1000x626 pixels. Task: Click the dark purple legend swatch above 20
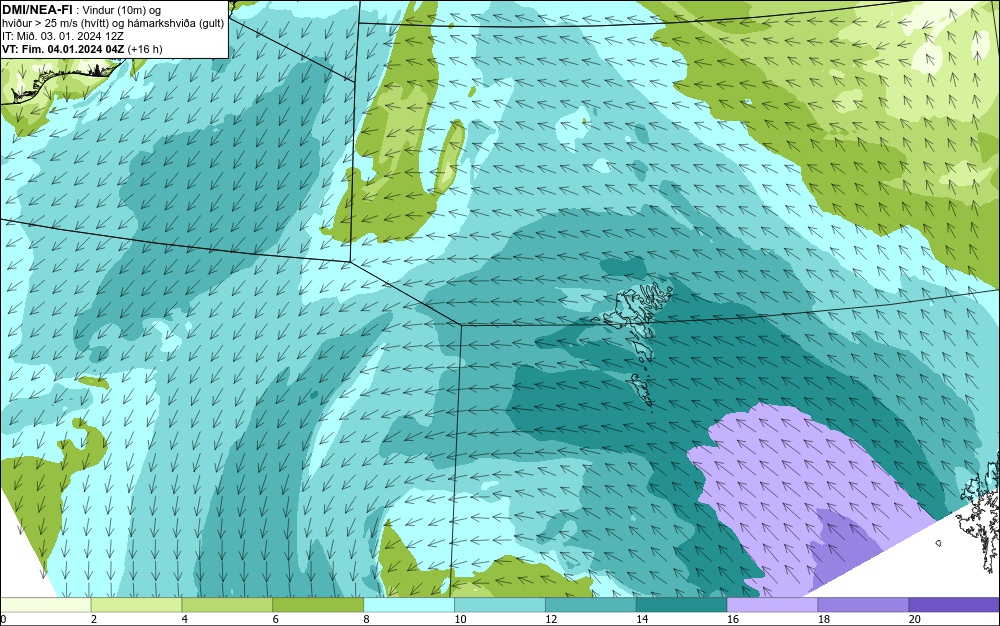(x=954, y=604)
